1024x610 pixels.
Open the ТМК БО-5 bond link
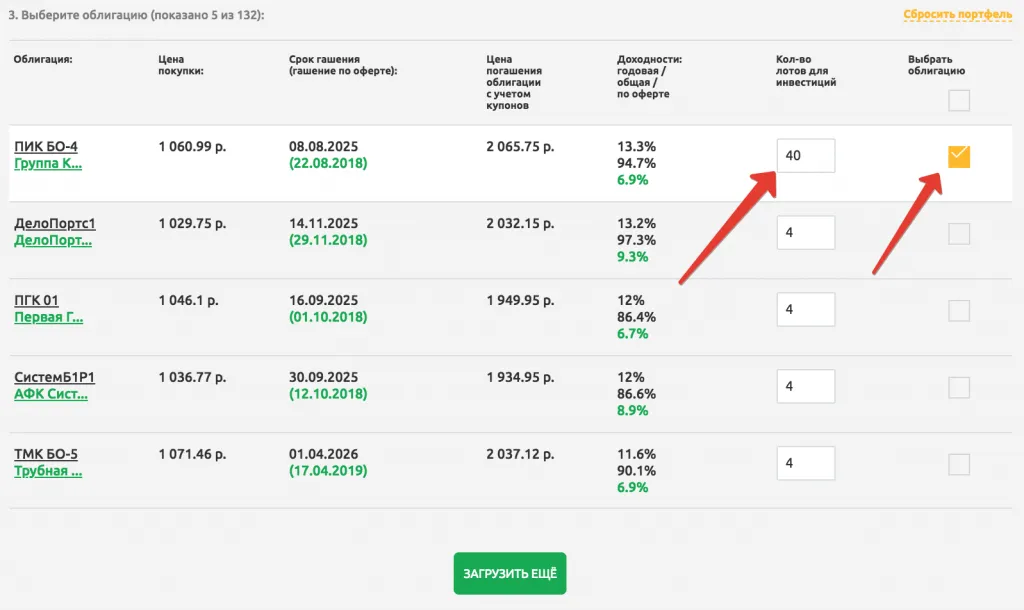click(46, 454)
